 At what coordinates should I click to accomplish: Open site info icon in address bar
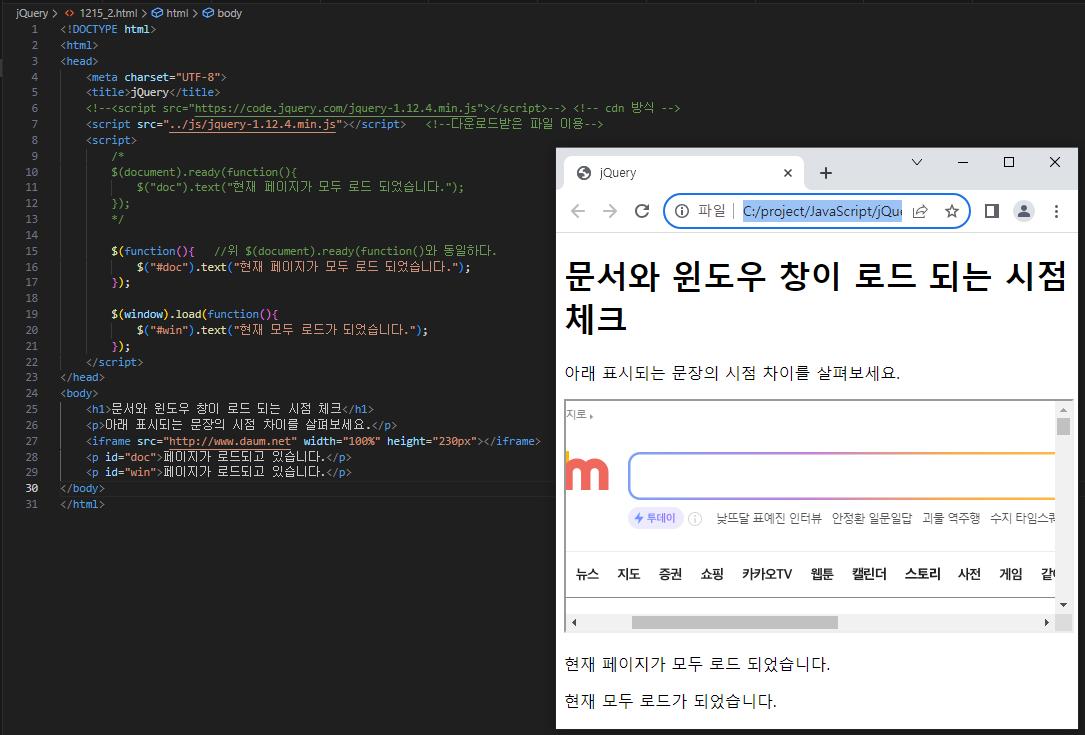tap(682, 211)
